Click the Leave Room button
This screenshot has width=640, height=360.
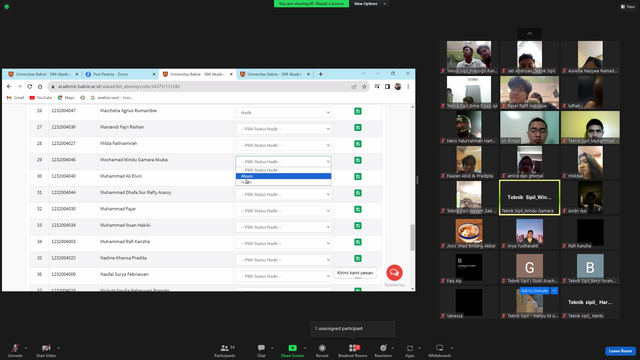(620, 351)
